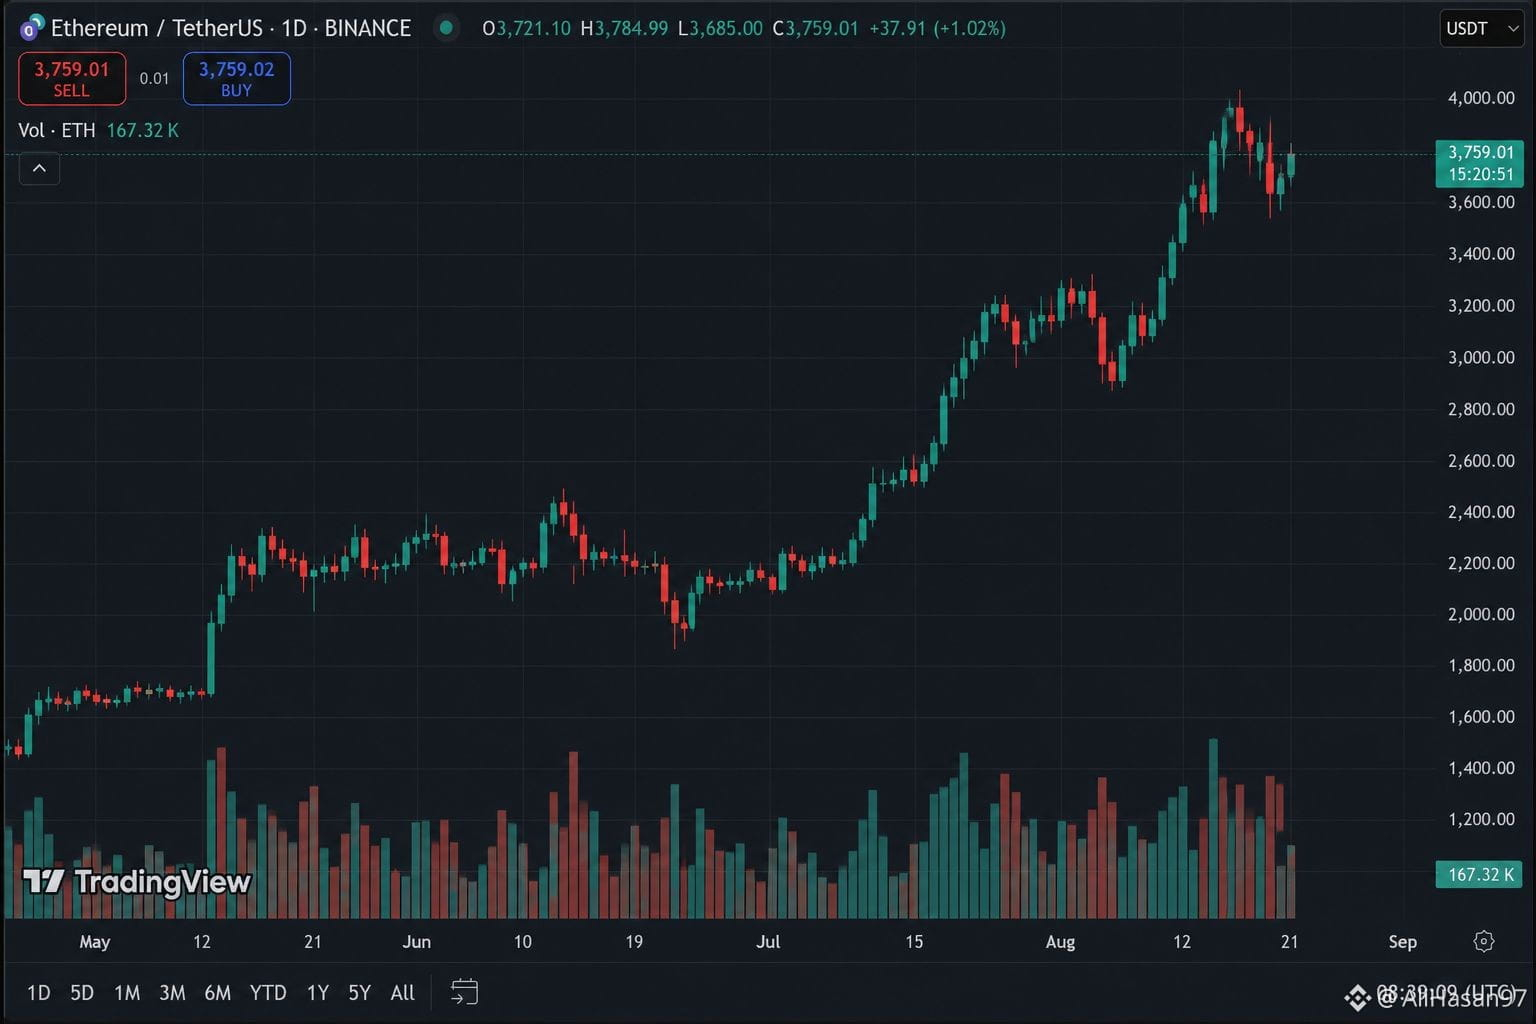Open the go-to-date calendar icon
1536x1024 pixels.
tap(464, 992)
